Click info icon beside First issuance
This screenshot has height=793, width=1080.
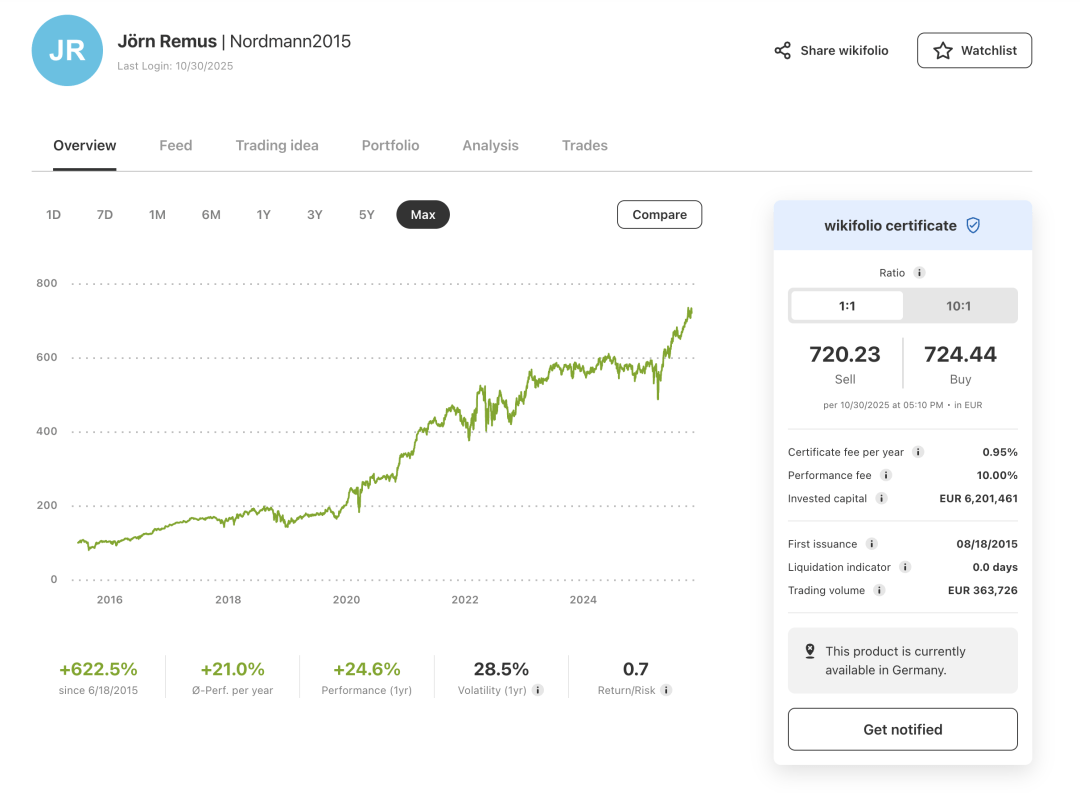871,544
